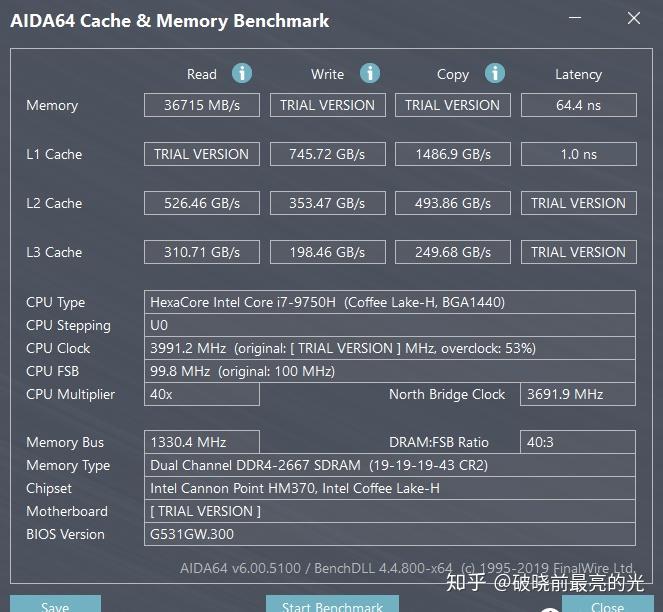Click the Memory Type field DDR4-2667 SDRAM
The width and height of the screenshot is (663, 612).
pos(390,465)
